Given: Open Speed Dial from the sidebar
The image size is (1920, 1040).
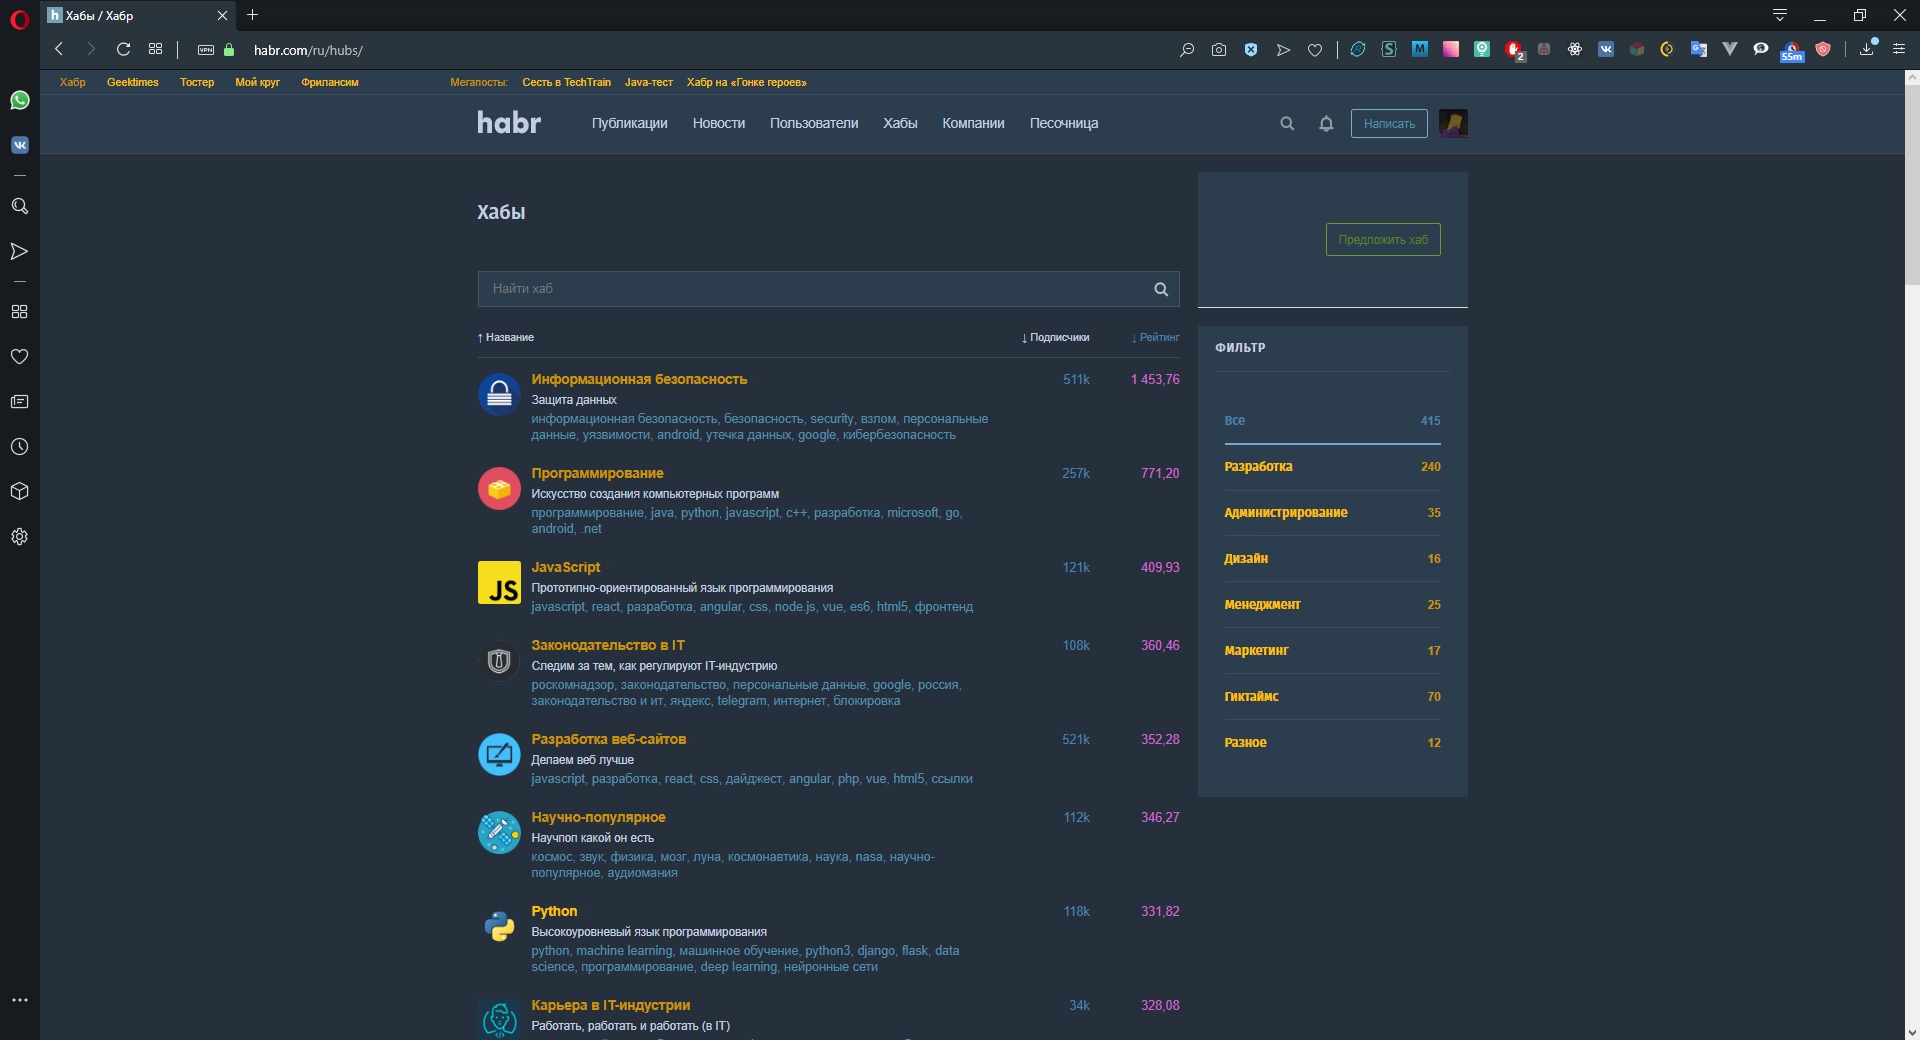Looking at the screenshot, I should click(x=19, y=311).
